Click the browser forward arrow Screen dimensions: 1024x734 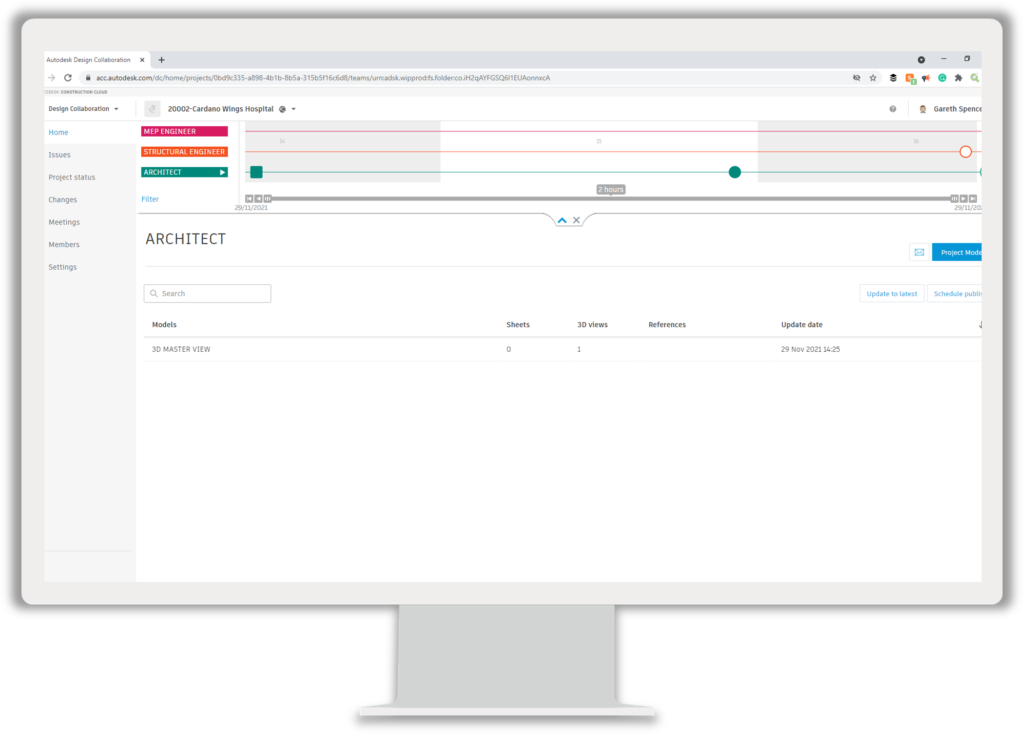[52, 78]
